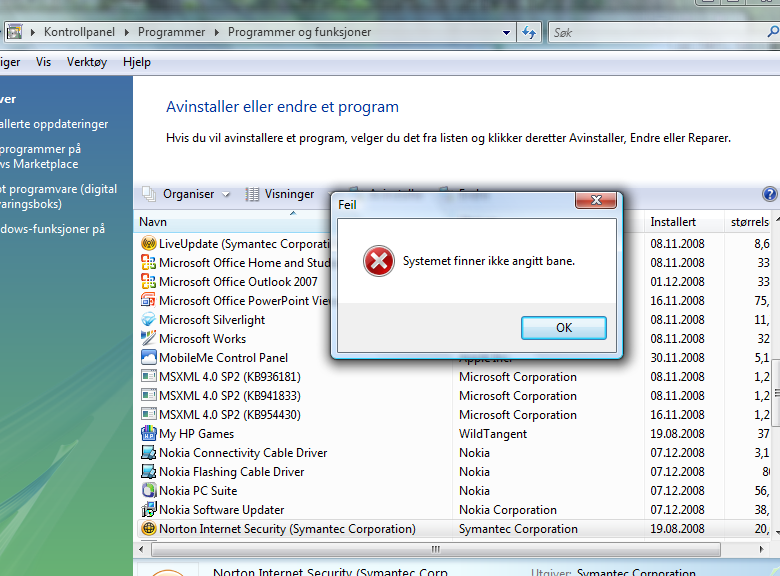The image size is (780, 576).
Task: Expand the arrow after Programmer breadcrumb
Action: [216, 32]
